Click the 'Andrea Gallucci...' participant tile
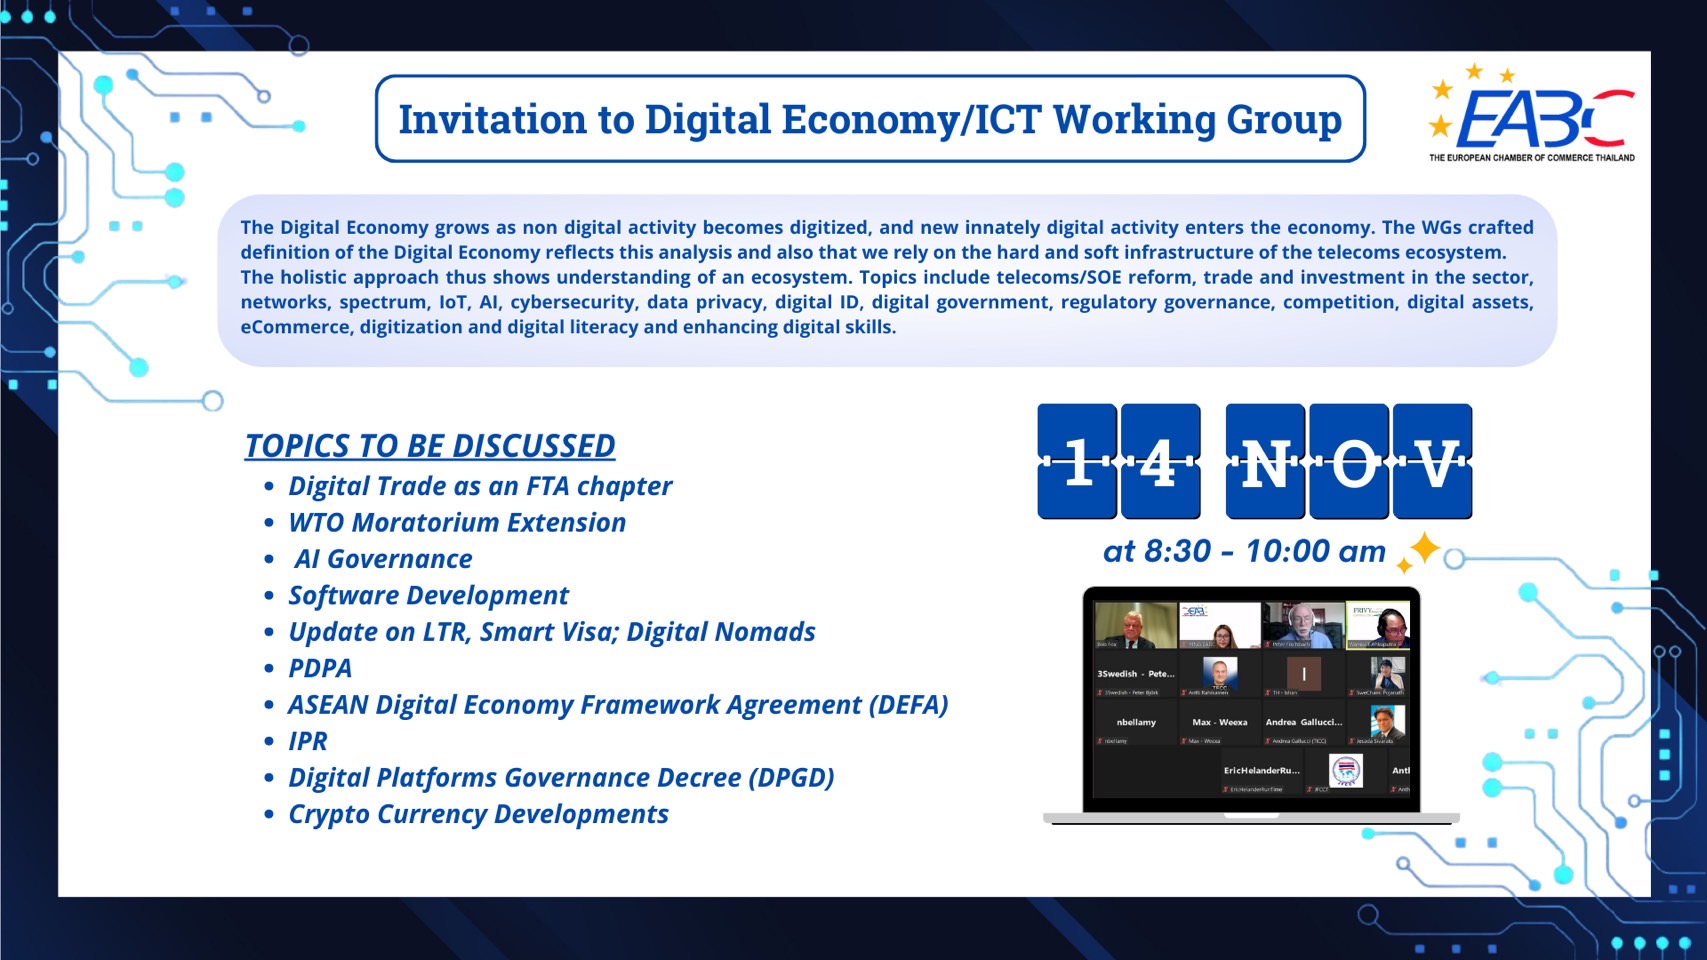 click(x=1304, y=722)
